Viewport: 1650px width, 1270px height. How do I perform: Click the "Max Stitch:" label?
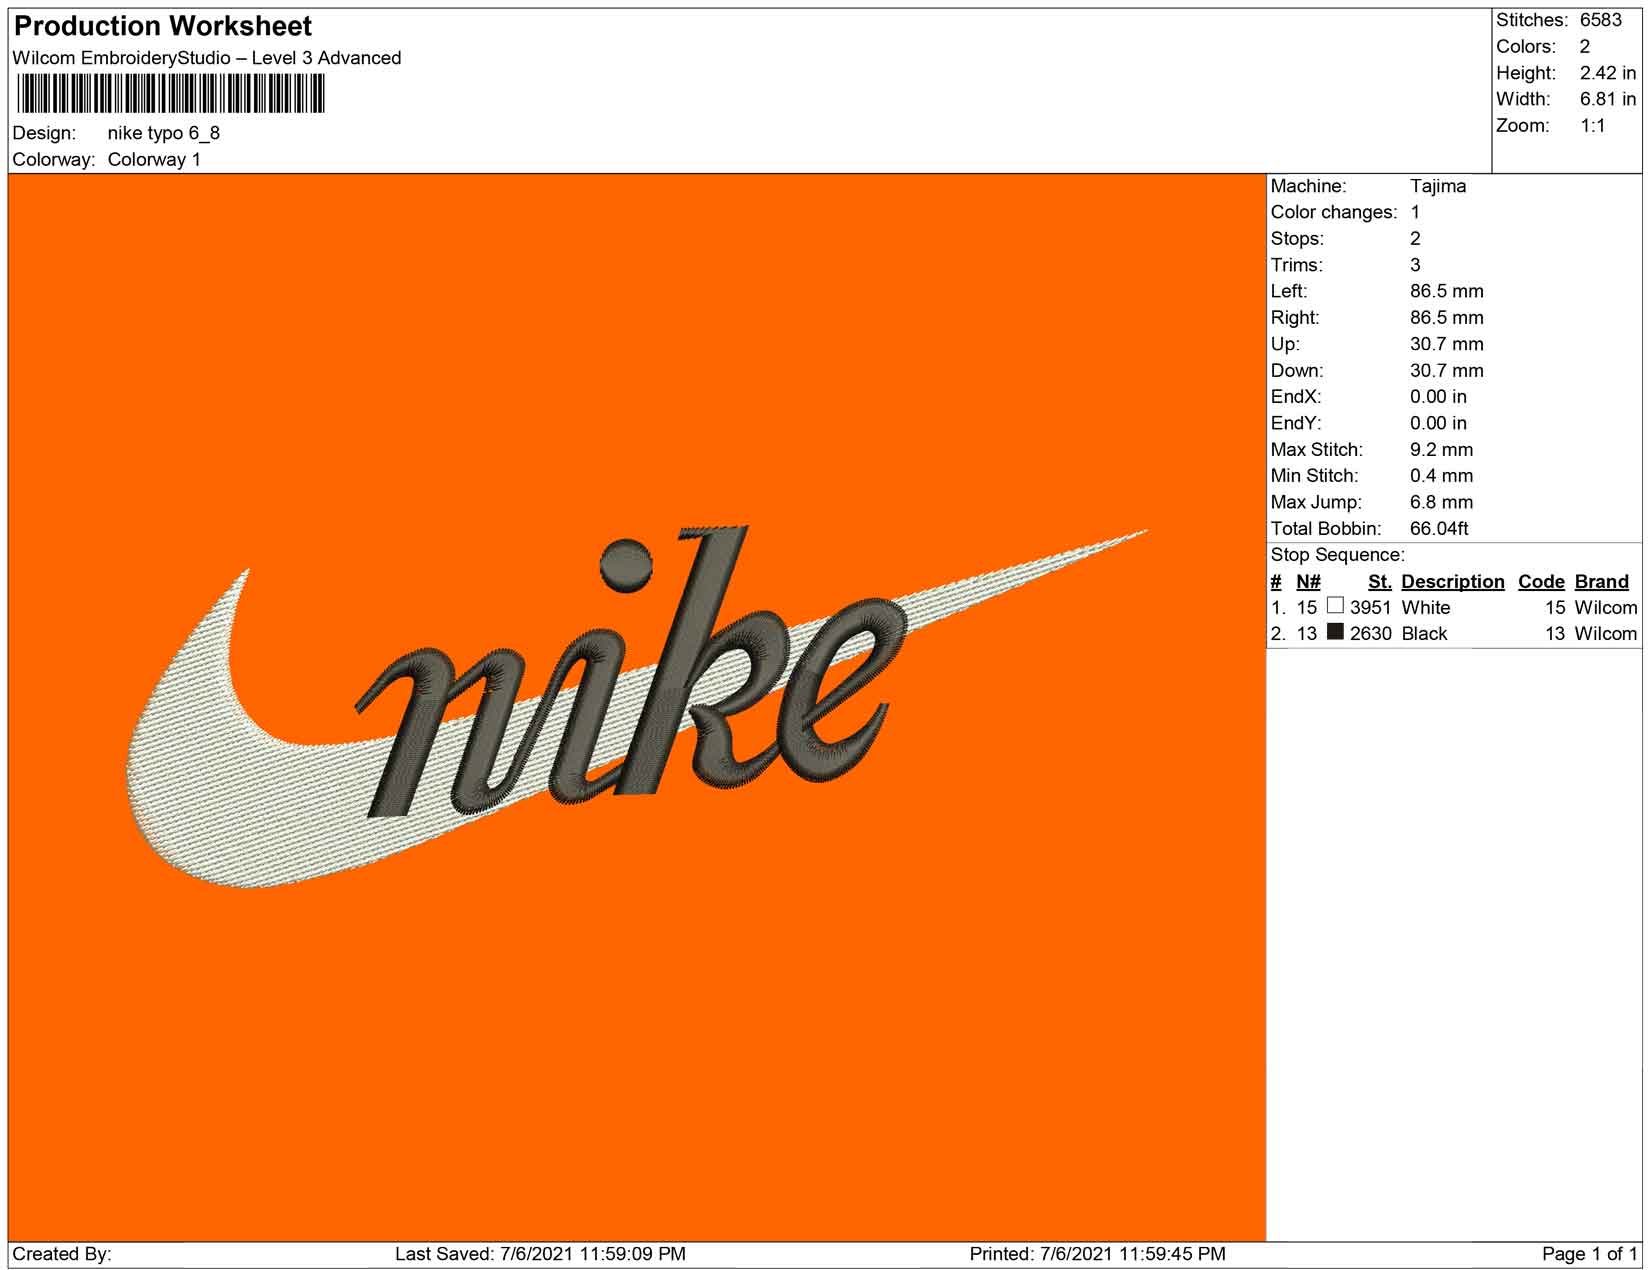(x=1317, y=449)
